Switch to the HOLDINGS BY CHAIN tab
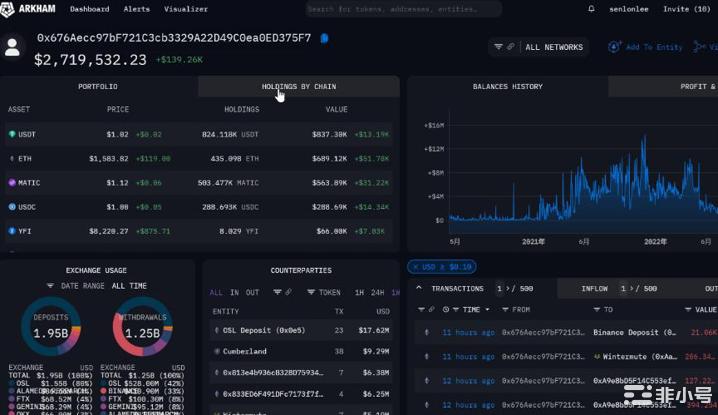 click(x=298, y=87)
